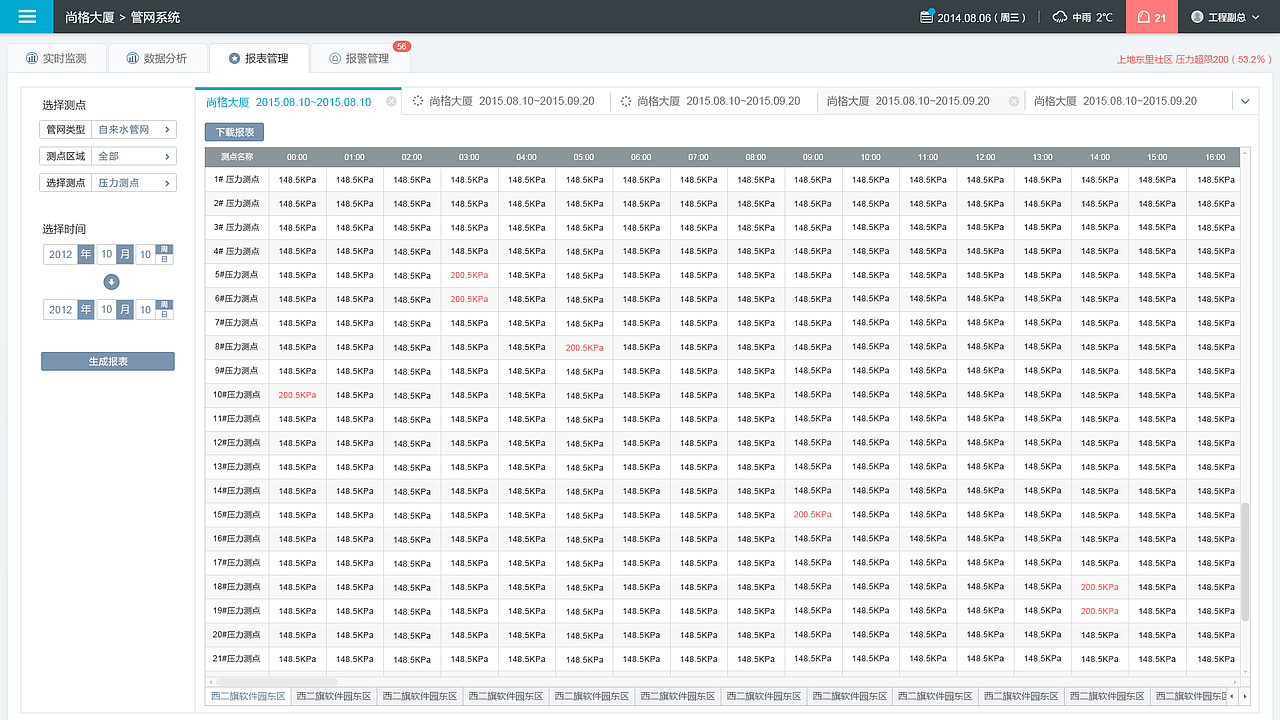Click the red 56 badge on 报警管理

point(402,46)
